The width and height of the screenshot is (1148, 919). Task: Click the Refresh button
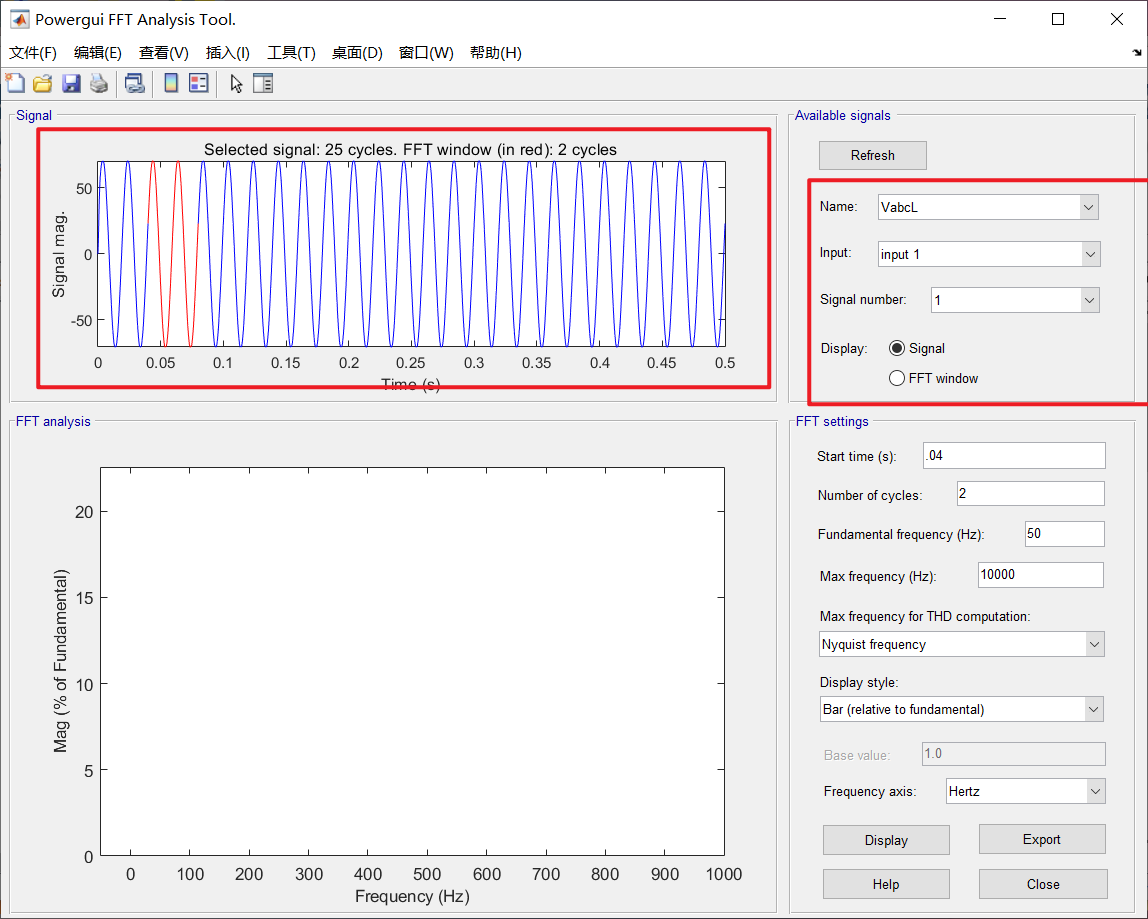[x=872, y=155]
